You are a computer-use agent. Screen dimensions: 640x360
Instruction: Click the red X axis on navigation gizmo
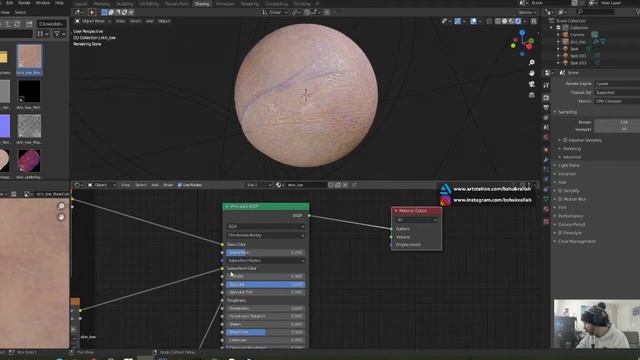coord(529,46)
